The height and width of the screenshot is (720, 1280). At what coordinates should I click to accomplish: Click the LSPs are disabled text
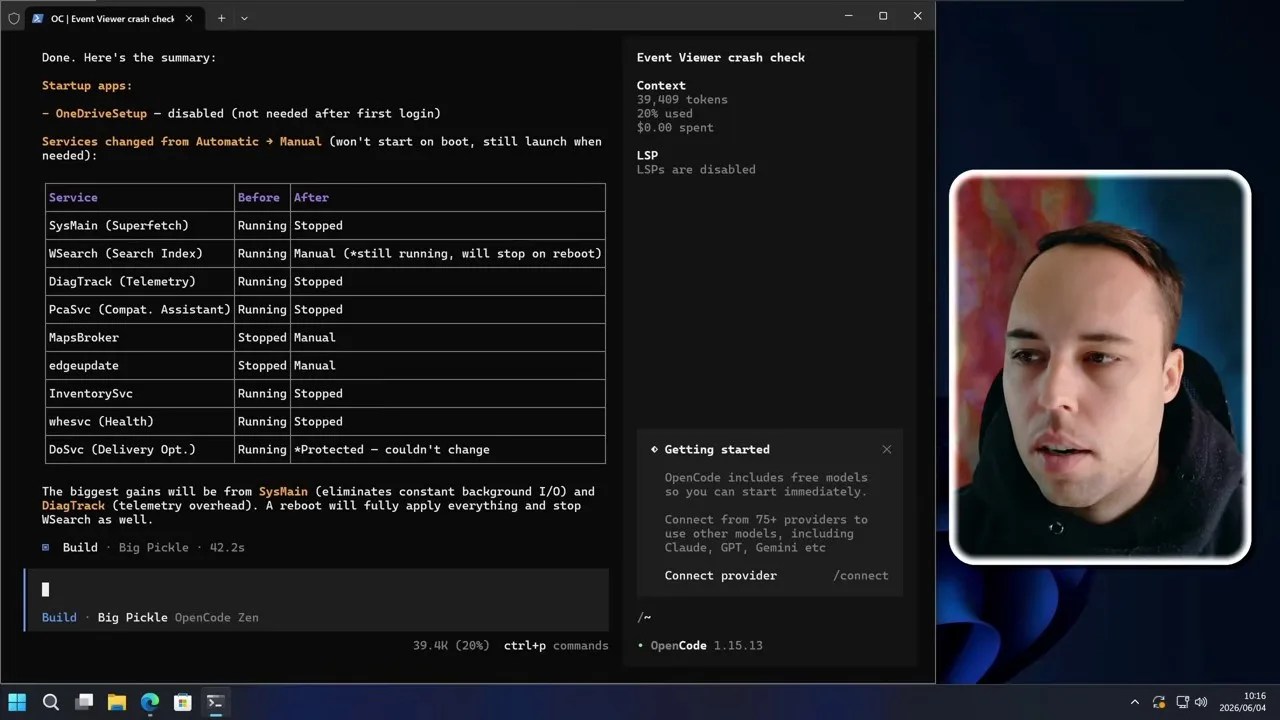696,170
